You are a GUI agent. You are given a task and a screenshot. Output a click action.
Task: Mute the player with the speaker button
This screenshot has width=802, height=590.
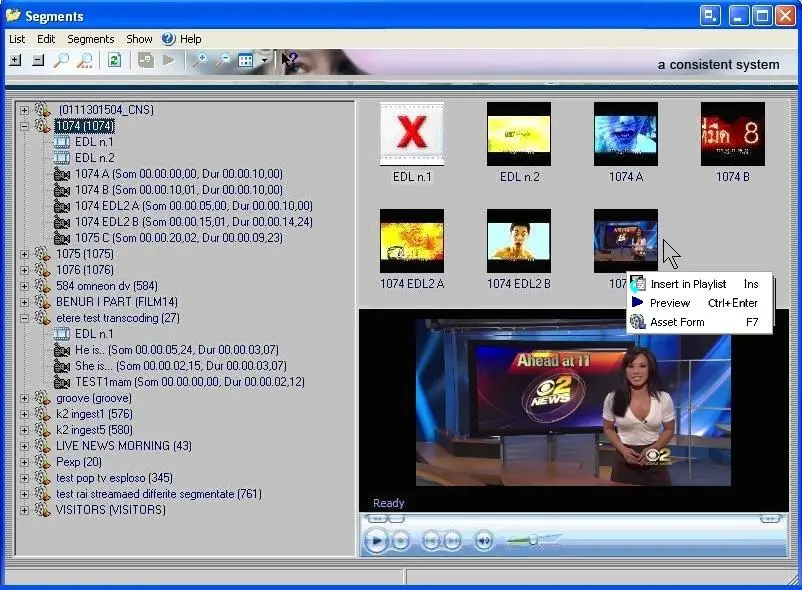[x=483, y=541]
